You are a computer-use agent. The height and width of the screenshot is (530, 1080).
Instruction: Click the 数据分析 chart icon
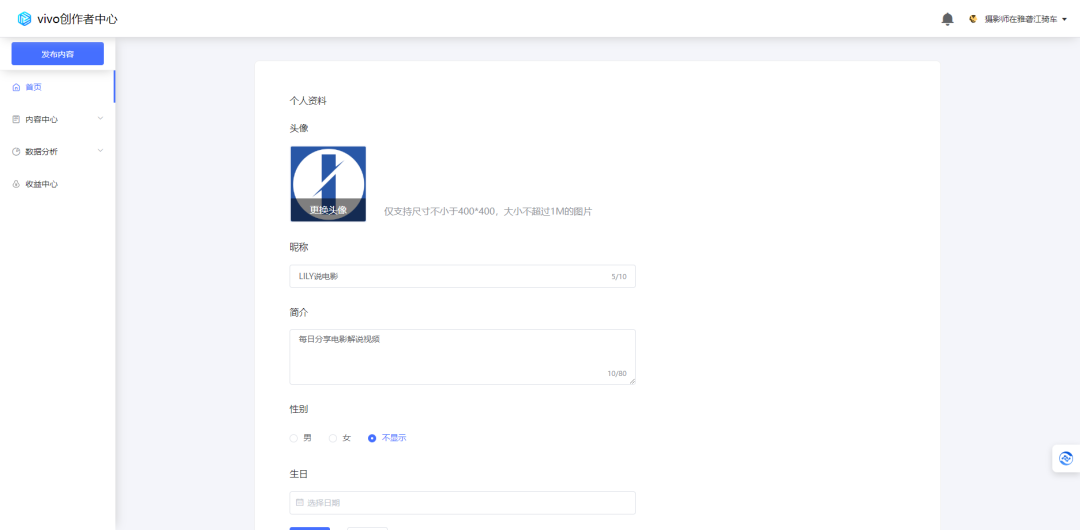coord(17,152)
